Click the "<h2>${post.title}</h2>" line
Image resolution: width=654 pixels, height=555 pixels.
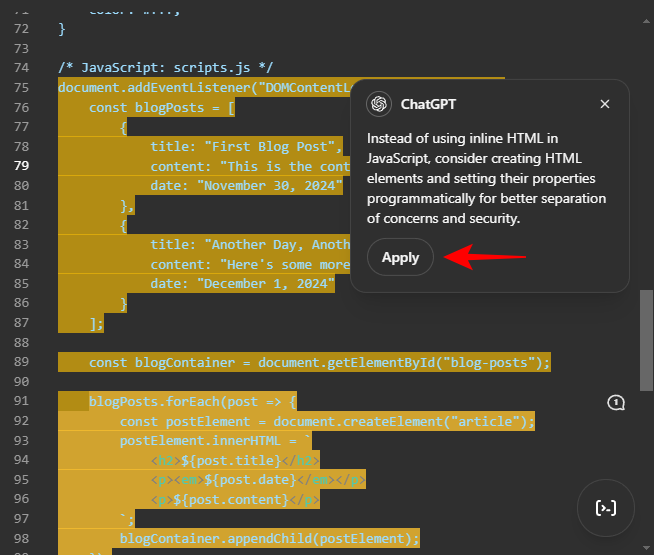click(235, 460)
